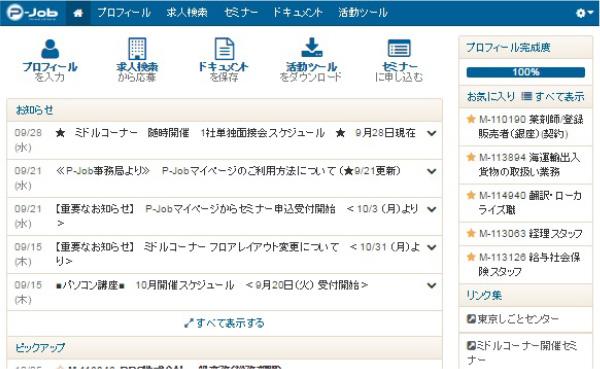This screenshot has height=369, width=600.
Task: Click the リンク集 panel header
Action: pos(525,295)
